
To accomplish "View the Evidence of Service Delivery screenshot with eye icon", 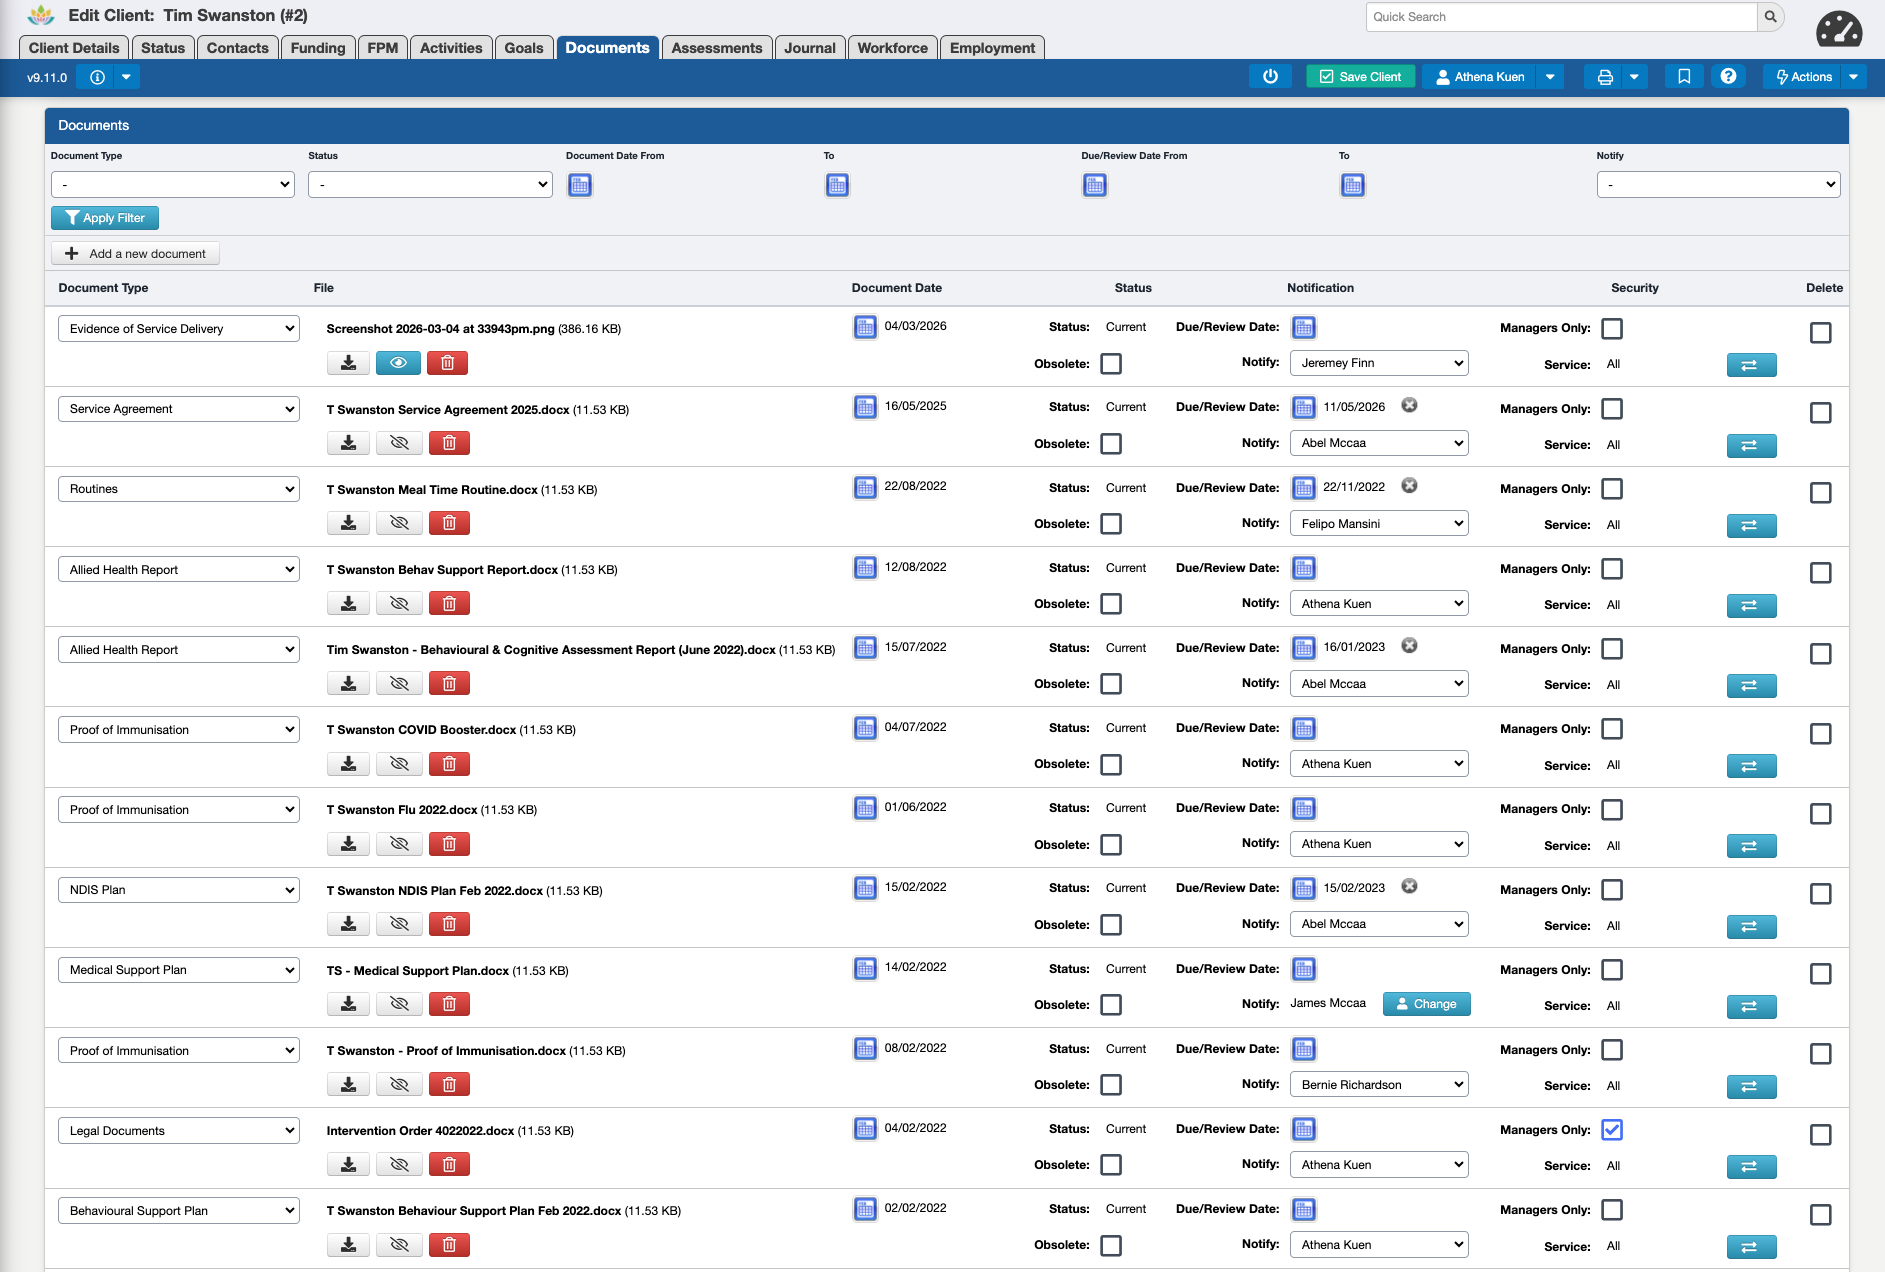I will (398, 363).
